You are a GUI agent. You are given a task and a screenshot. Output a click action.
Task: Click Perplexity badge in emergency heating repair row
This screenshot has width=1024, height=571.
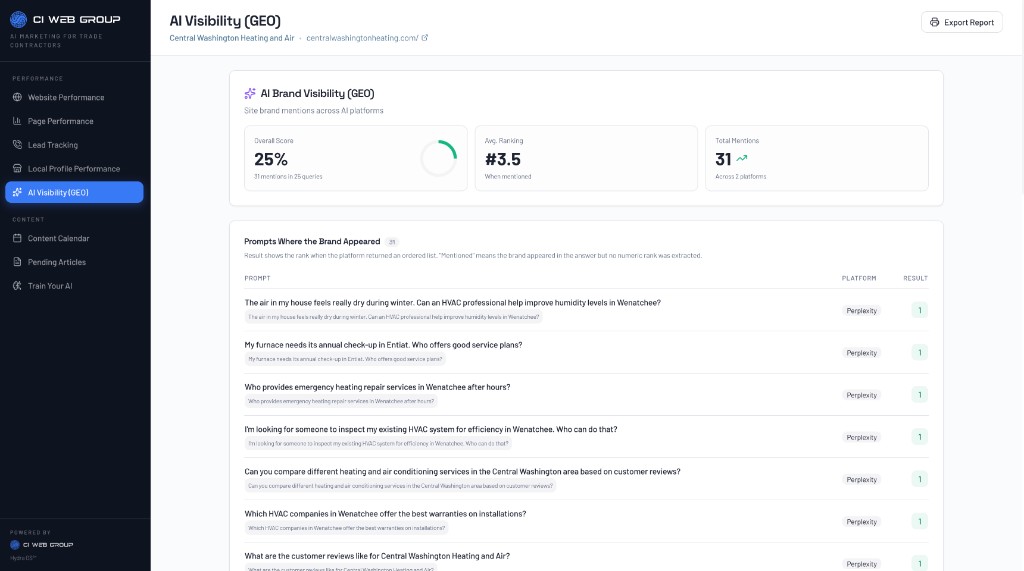click(861, 395)
